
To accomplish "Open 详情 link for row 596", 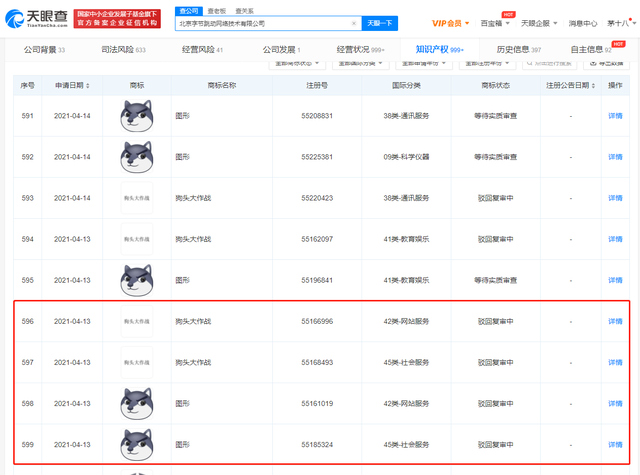I will pos(615,321).
